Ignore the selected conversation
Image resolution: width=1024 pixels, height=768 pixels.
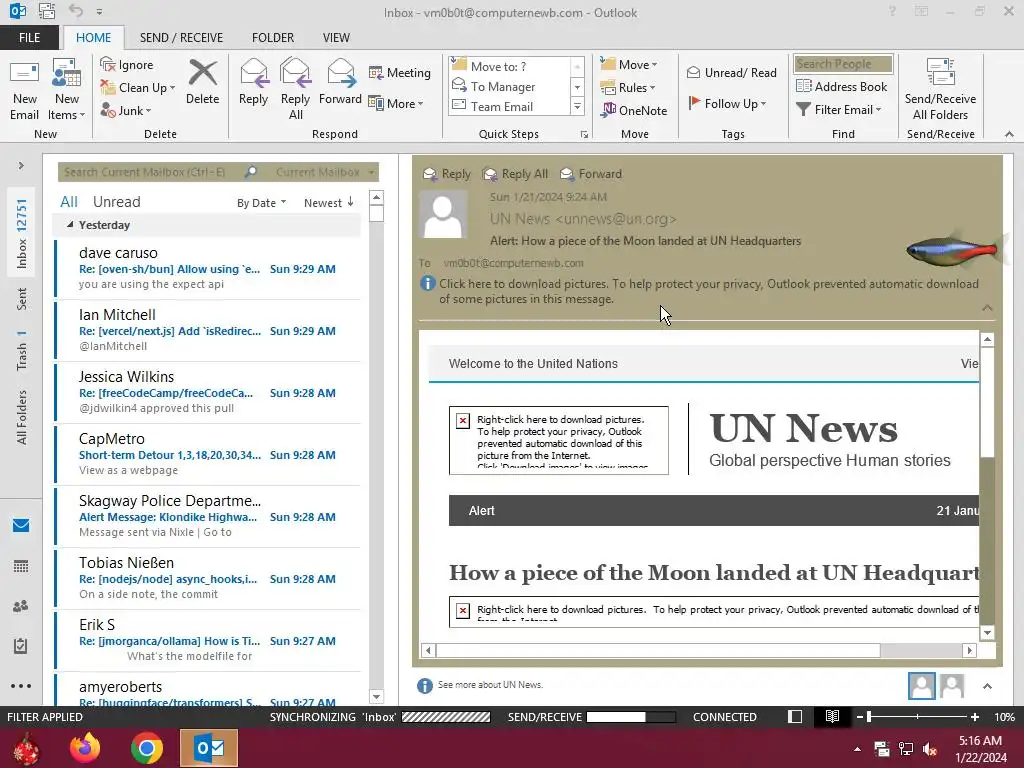pos(127,65)
